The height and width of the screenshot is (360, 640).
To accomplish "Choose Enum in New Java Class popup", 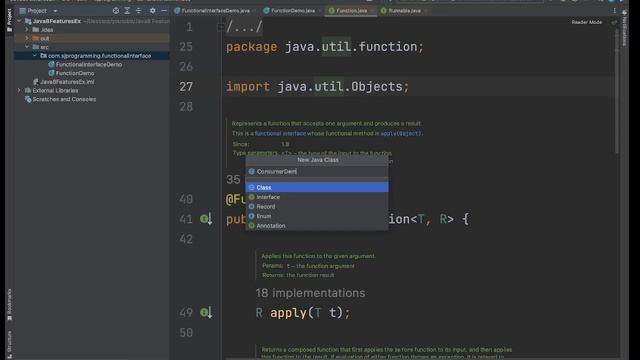I will [x=317, y=216].
